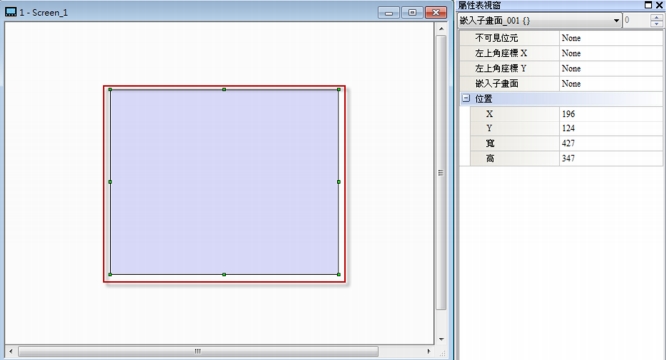Close the Screen_1 window
Screen dimensions: 666x360
(436, 13)
